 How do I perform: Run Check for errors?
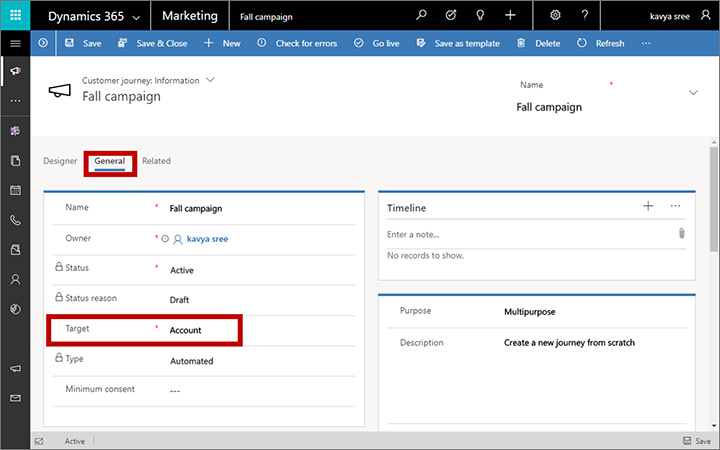(x=297, y=43)
